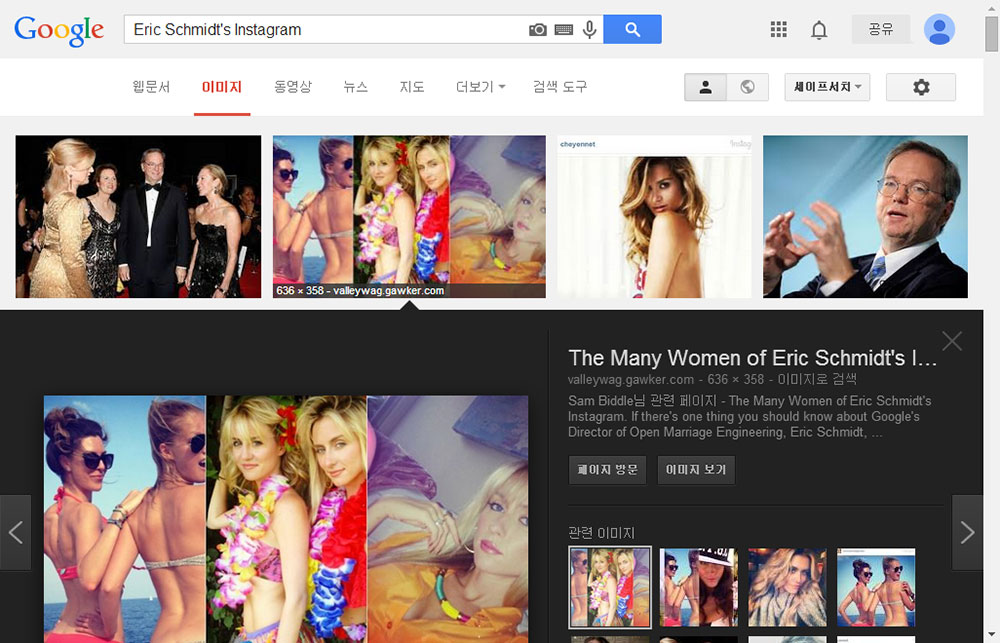
Task: Go to previous image arrow
Action: coord(15,532)
